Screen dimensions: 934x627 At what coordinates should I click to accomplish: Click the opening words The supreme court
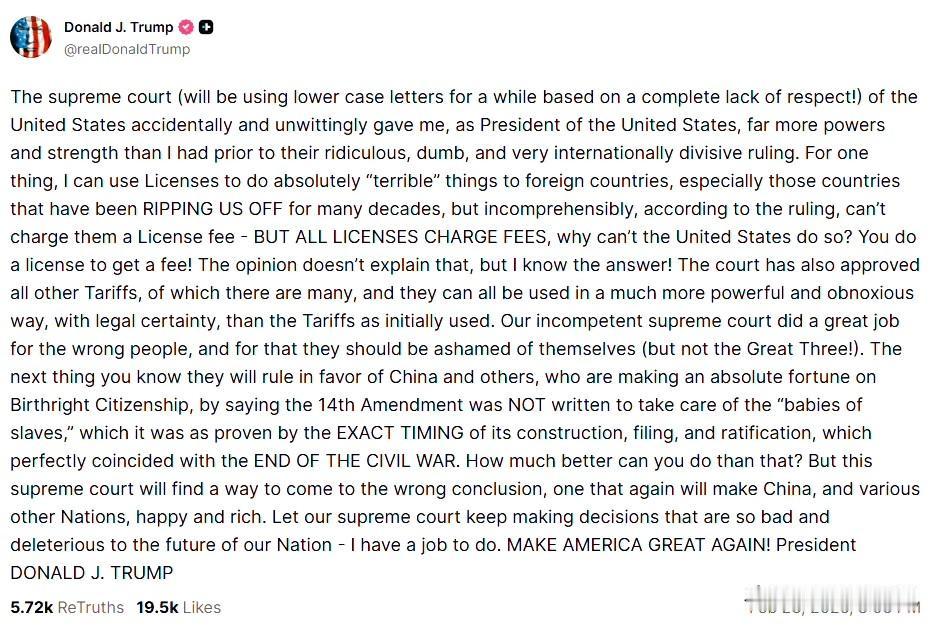91,97
